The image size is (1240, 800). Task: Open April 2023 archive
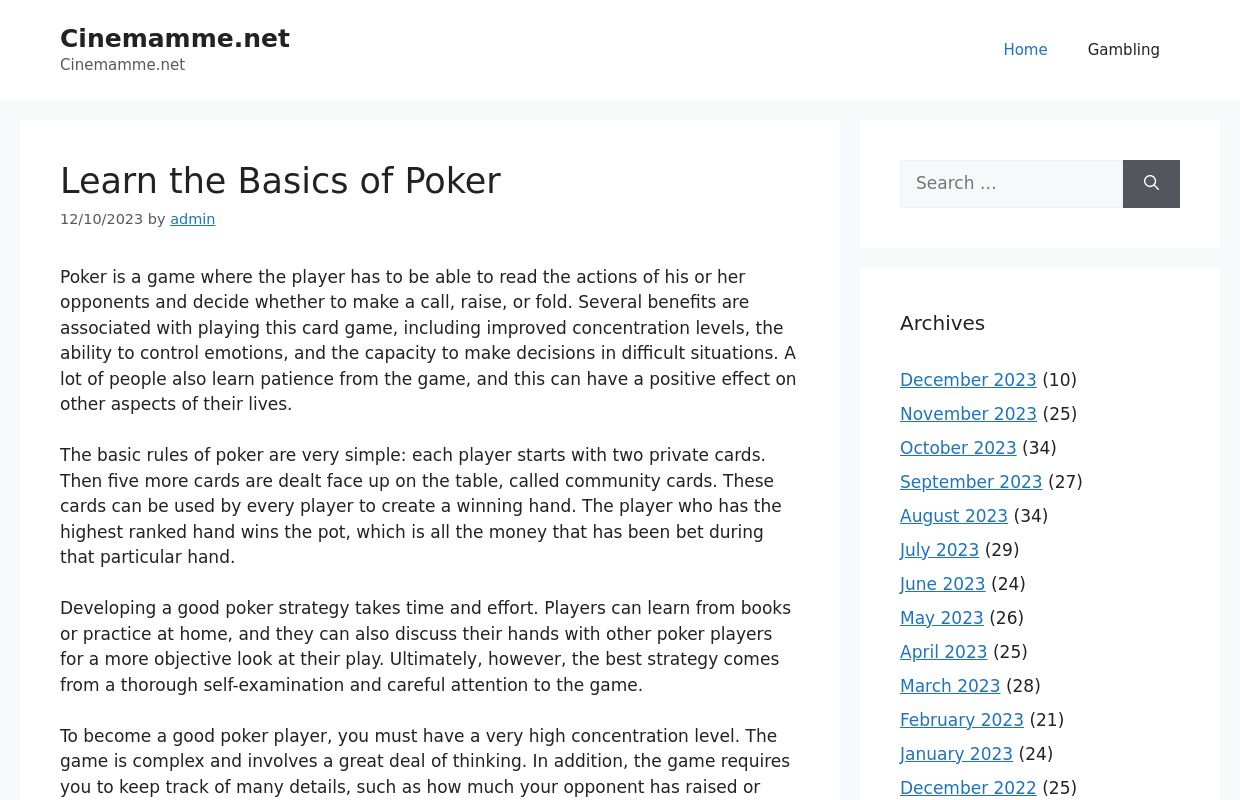tap(943, 652)
